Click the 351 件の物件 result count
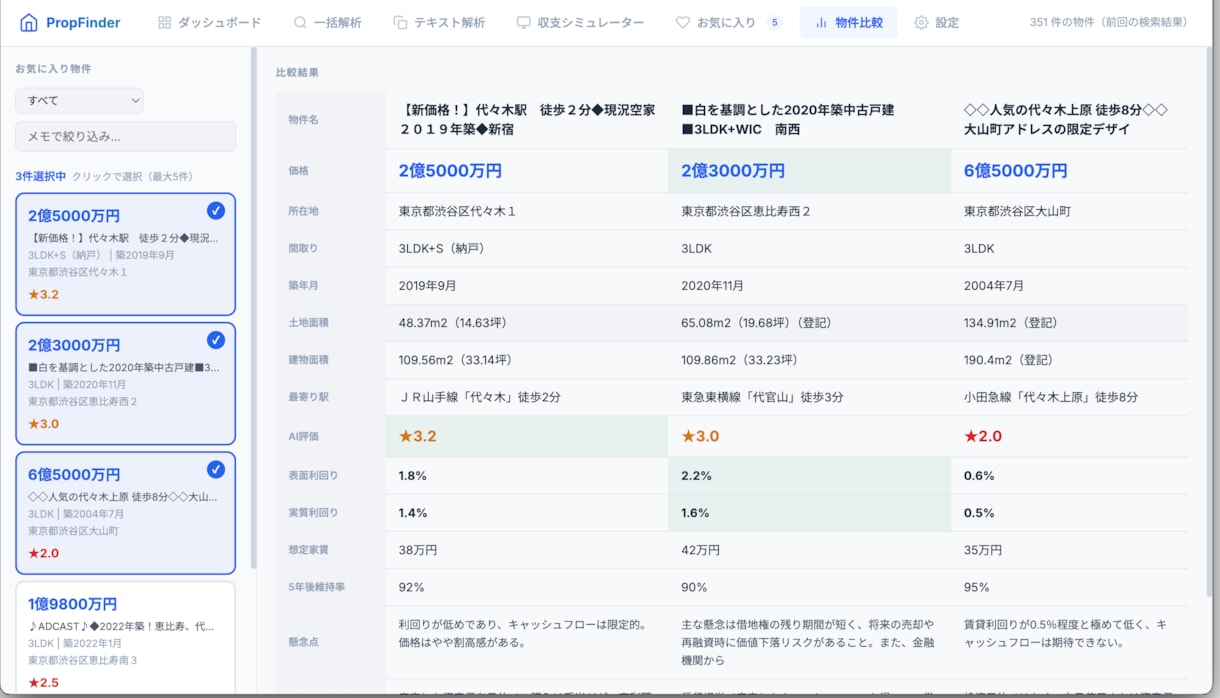The image size is (1220, 698). coord(1109,22)
